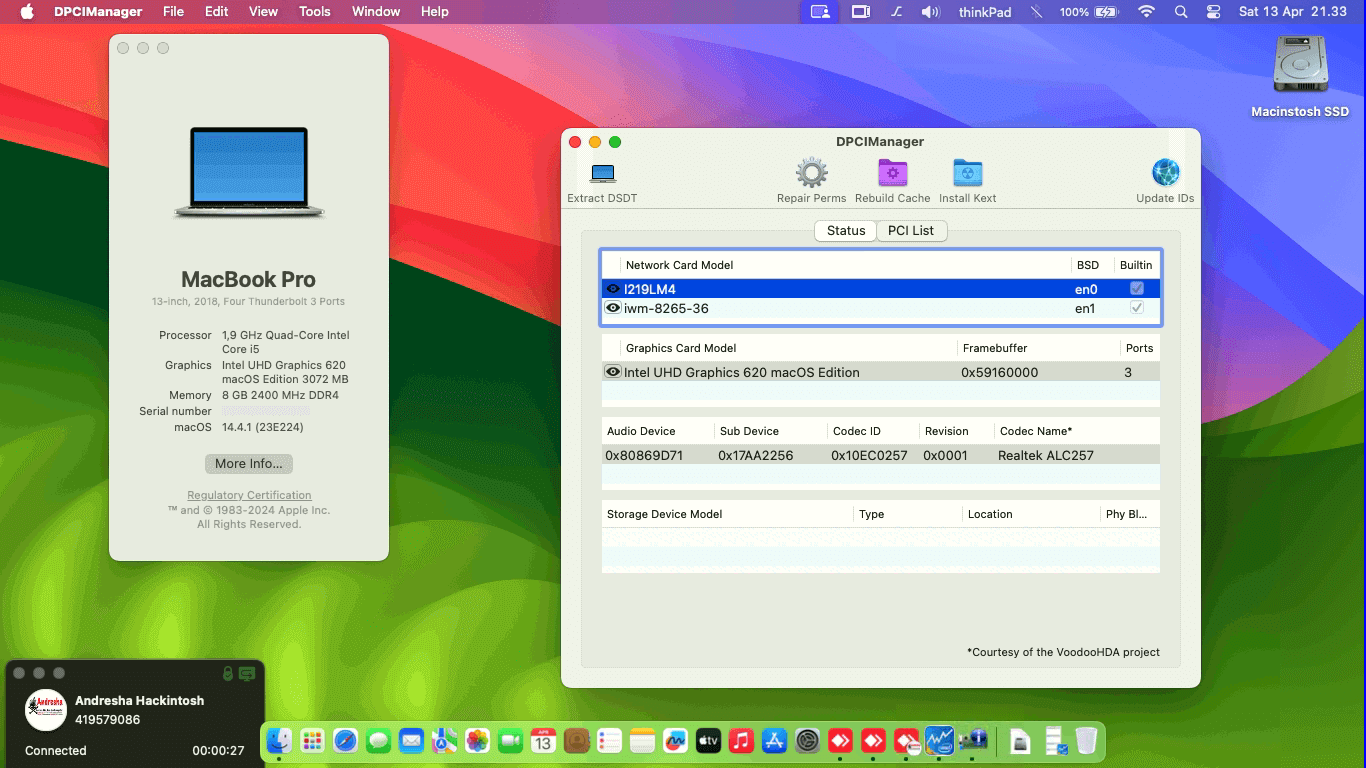Open the File menu
The height and width of the screenshot is (768, 1366).
coord(173,12)
